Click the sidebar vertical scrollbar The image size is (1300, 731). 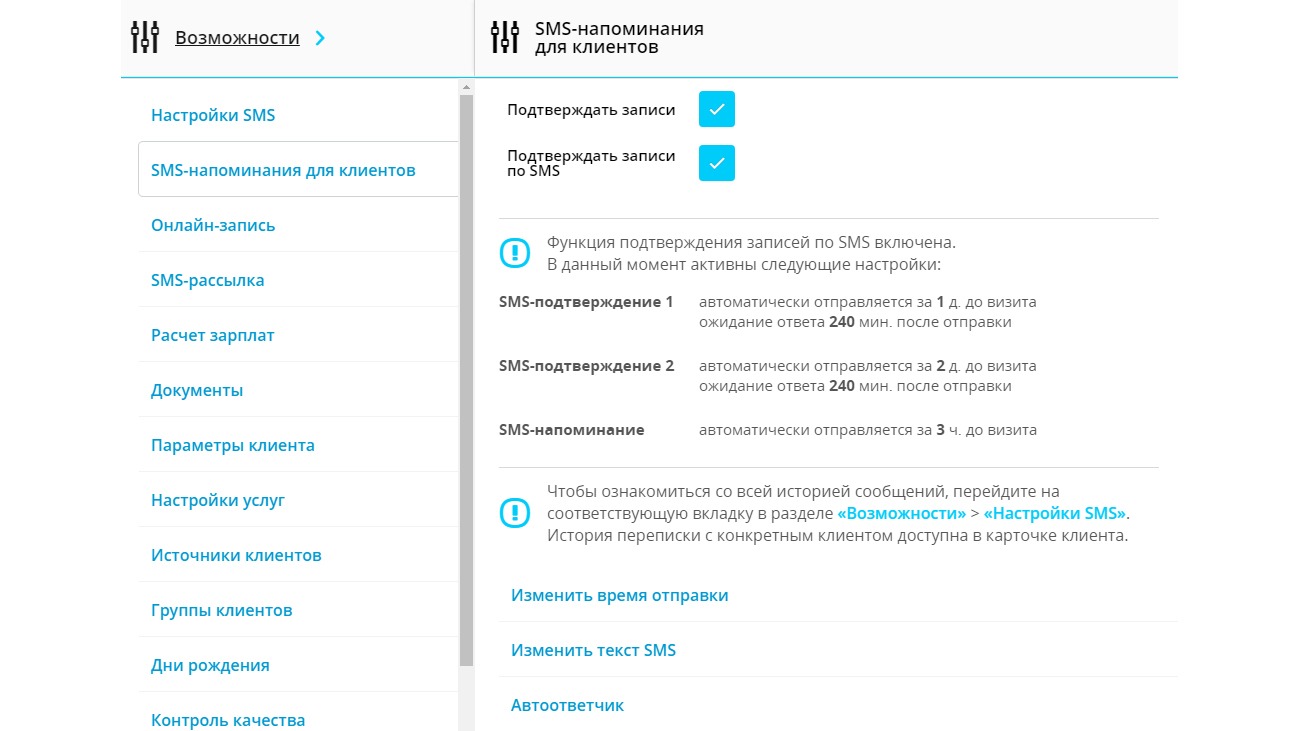point(466,380)
